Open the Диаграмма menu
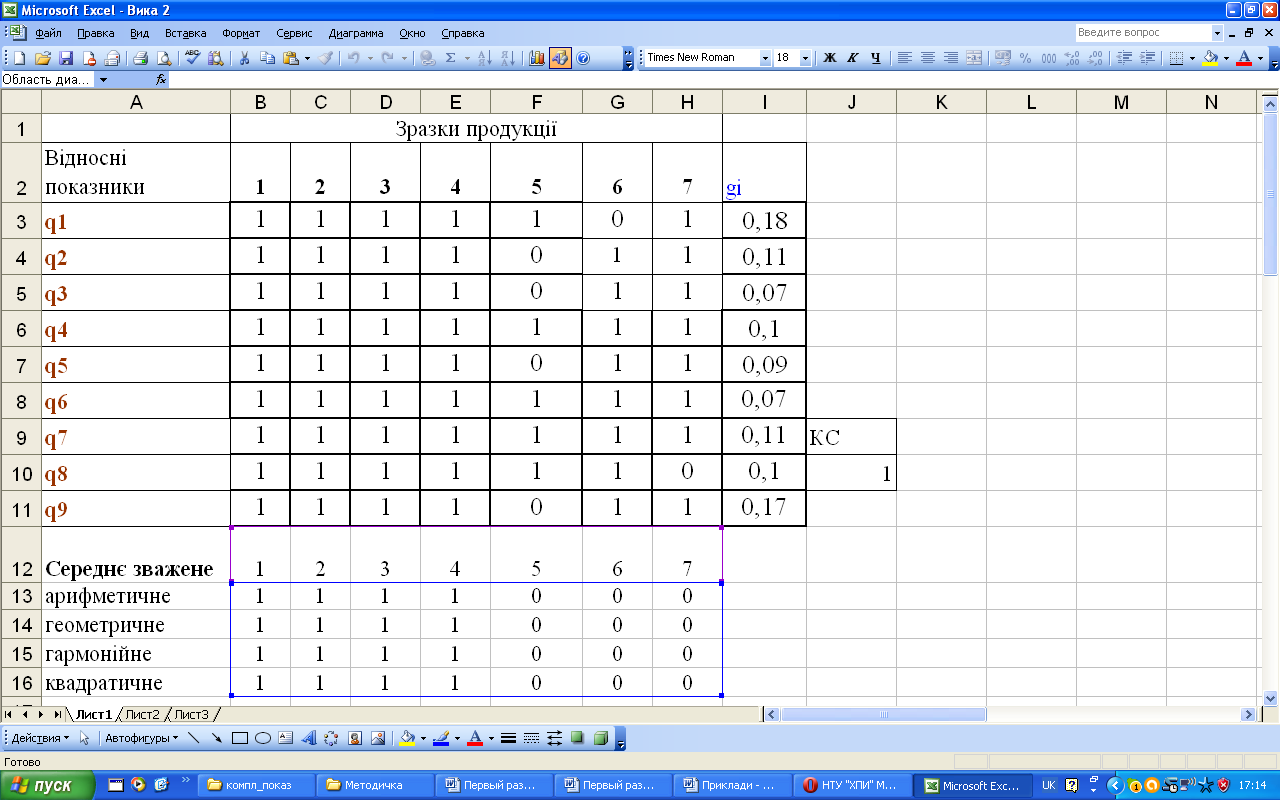The height and width of the screenshot is (800, 1280). [356, 33]
